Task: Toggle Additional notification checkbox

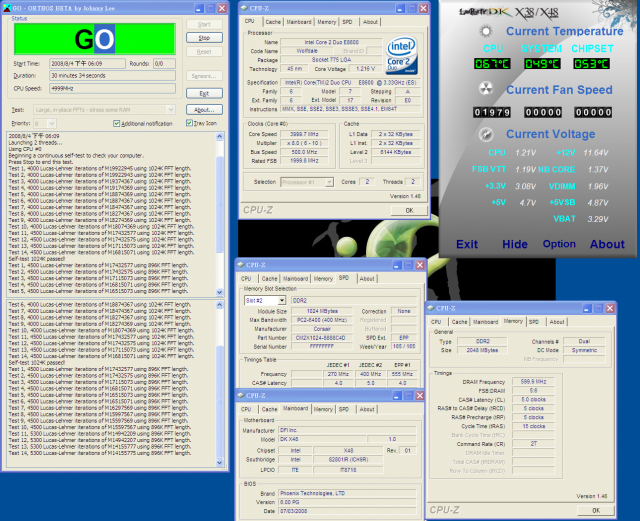Action: (116, 123)
